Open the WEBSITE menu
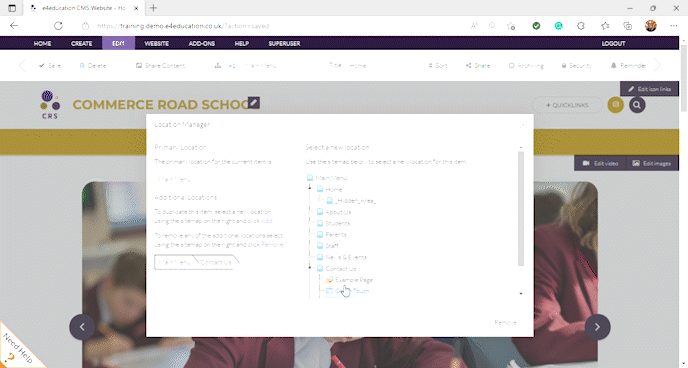 pos(157,43)
